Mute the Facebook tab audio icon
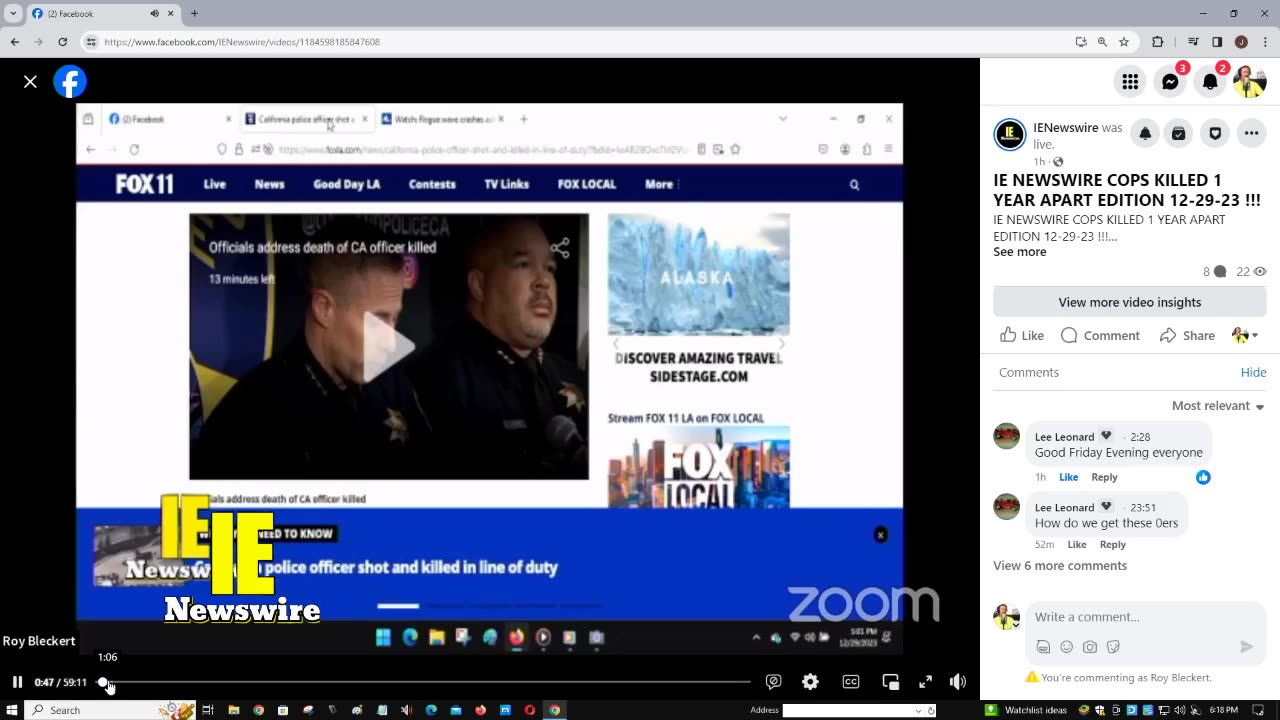This screenshot has width=1280, height=720. click(x=154, y=14)
